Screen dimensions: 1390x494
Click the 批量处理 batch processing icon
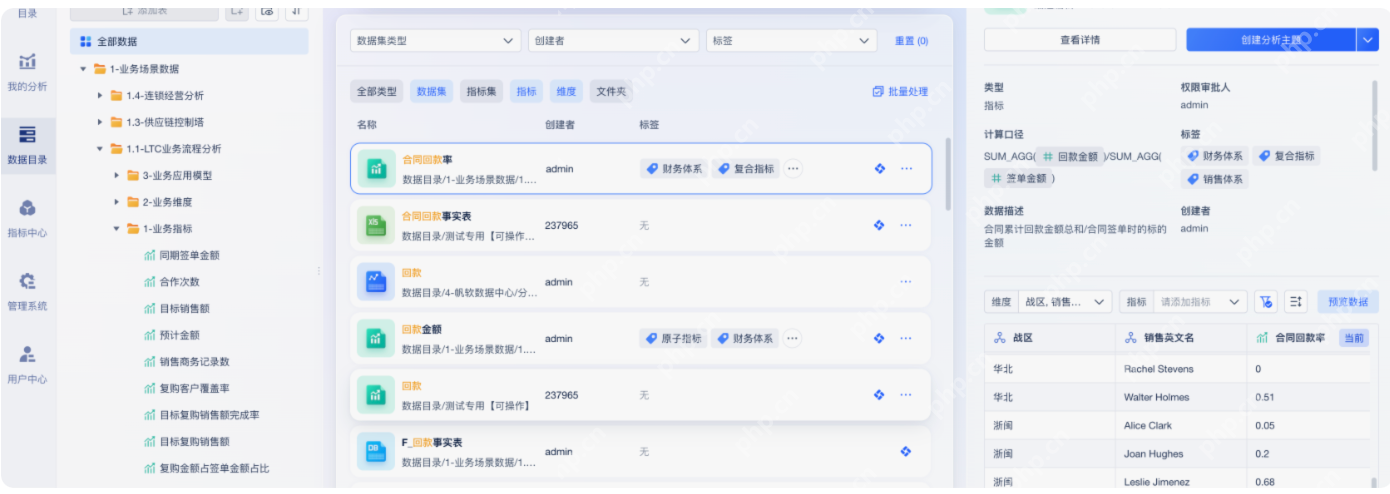point(878,91)
